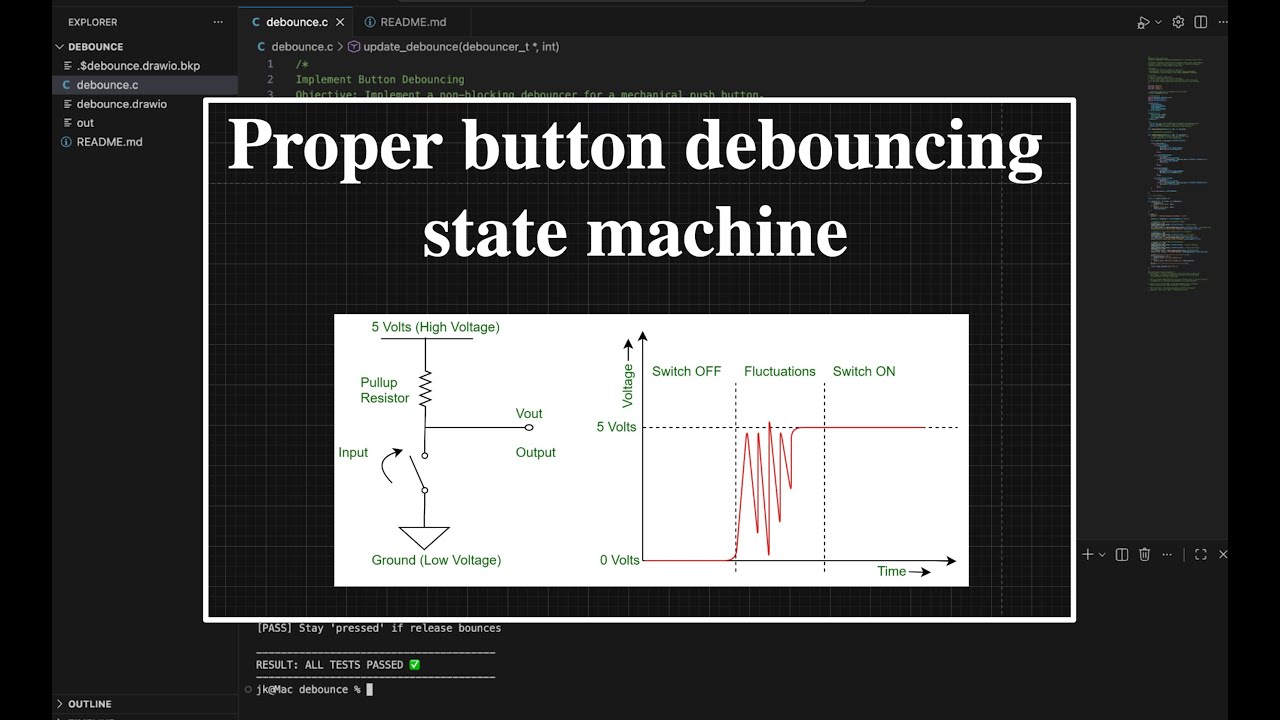Viewport: 1280px width, 720px height.
Task: Click the gear icon in editor toolbar
Action: click(1178, 22)
